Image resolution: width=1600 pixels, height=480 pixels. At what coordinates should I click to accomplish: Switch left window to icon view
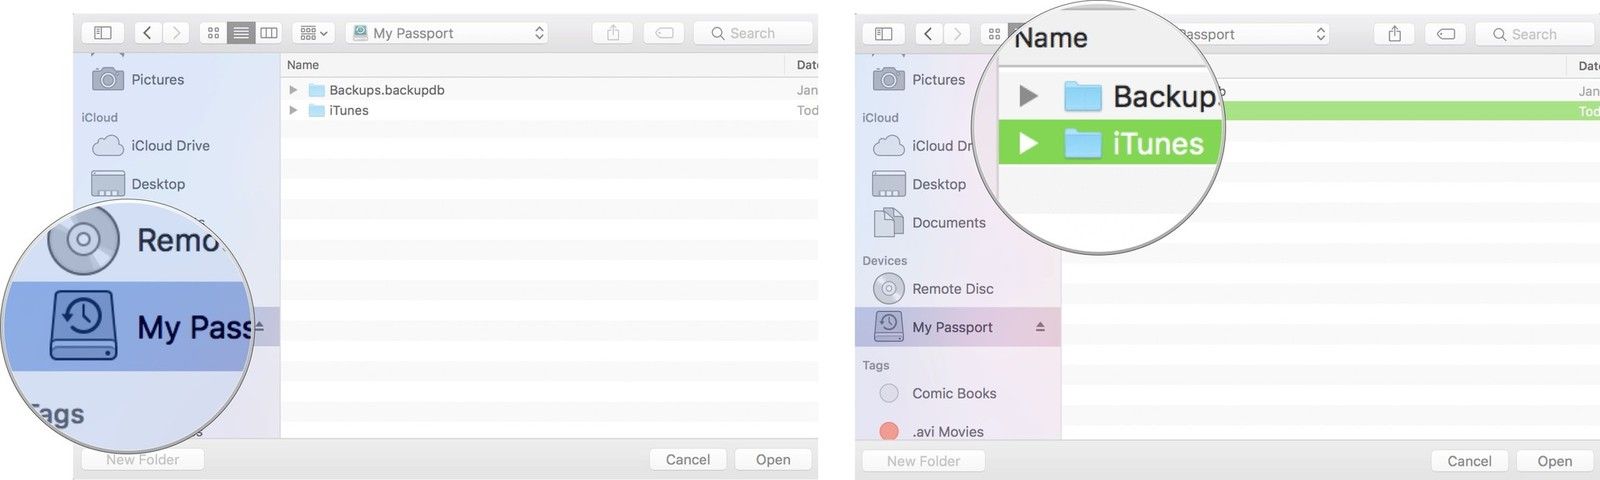[213, 33]
